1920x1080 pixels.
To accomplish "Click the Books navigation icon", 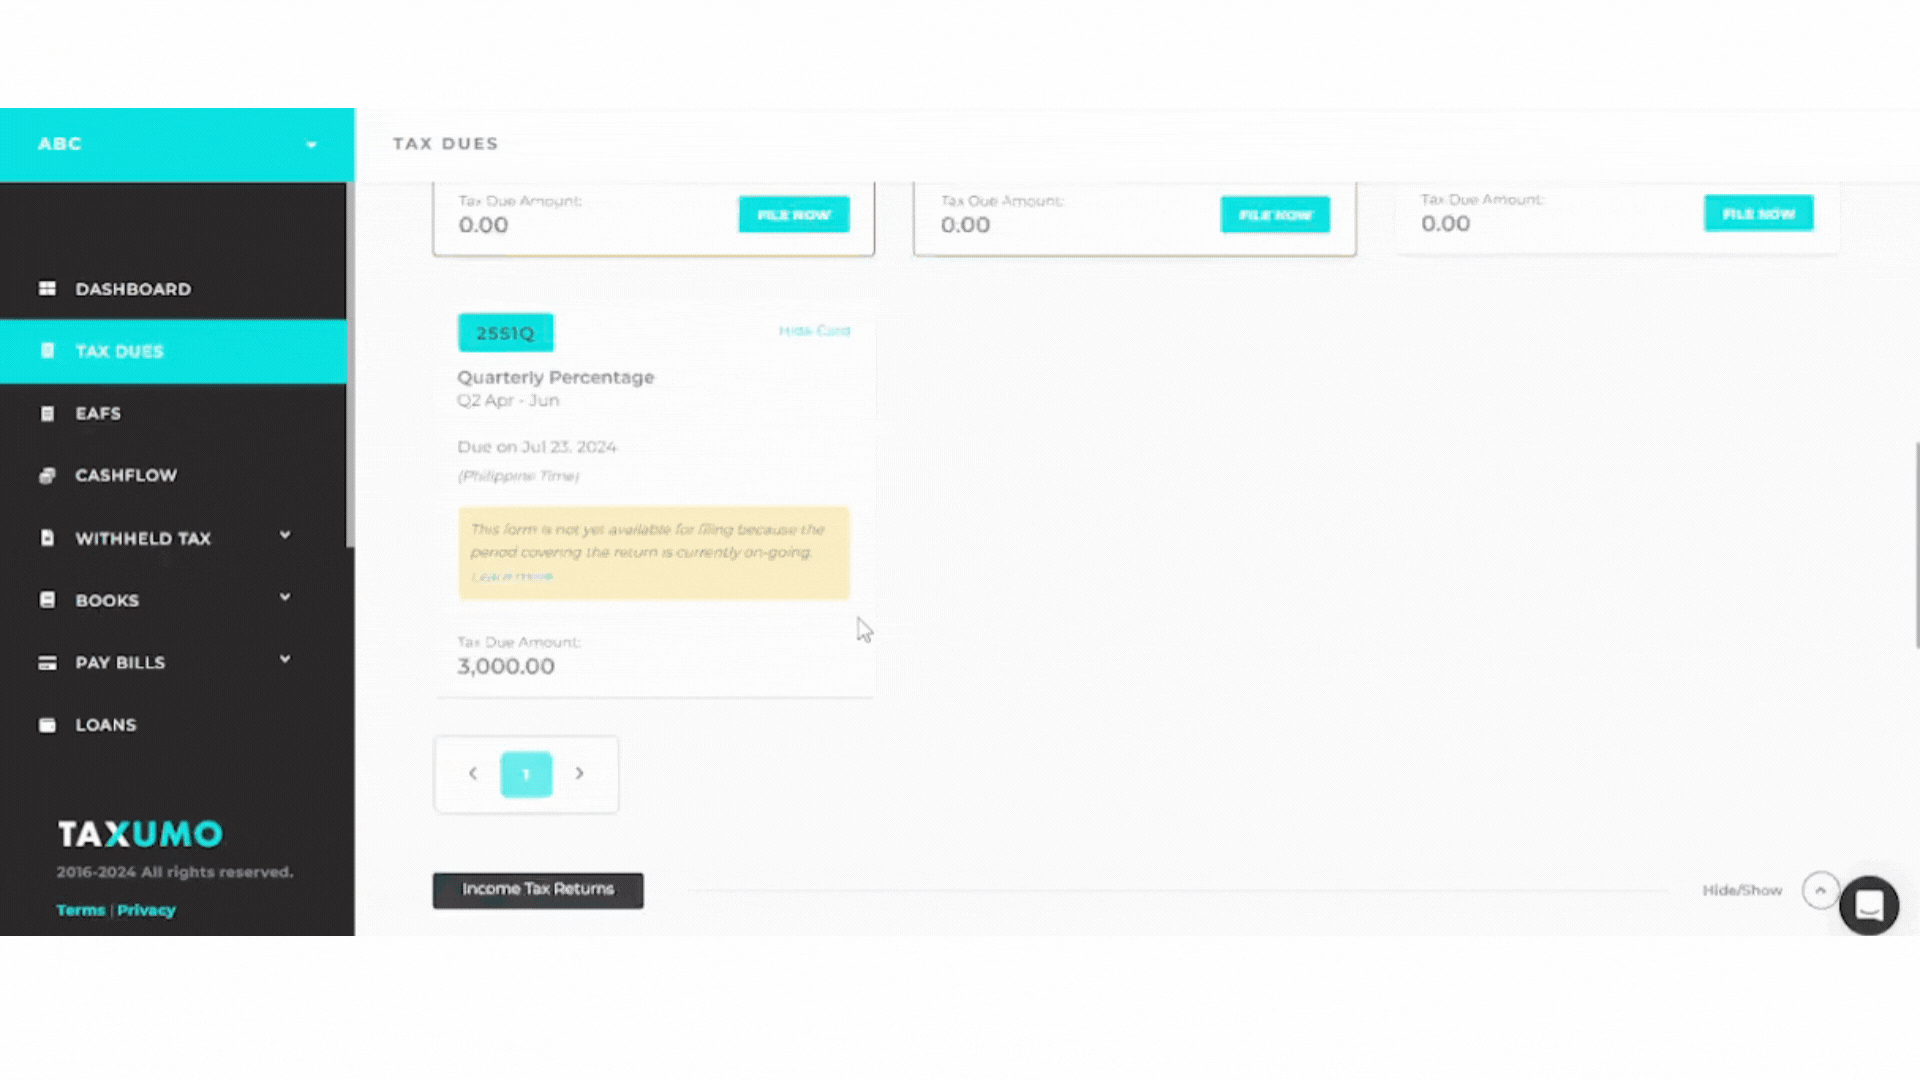I will [x=47, y=600].
